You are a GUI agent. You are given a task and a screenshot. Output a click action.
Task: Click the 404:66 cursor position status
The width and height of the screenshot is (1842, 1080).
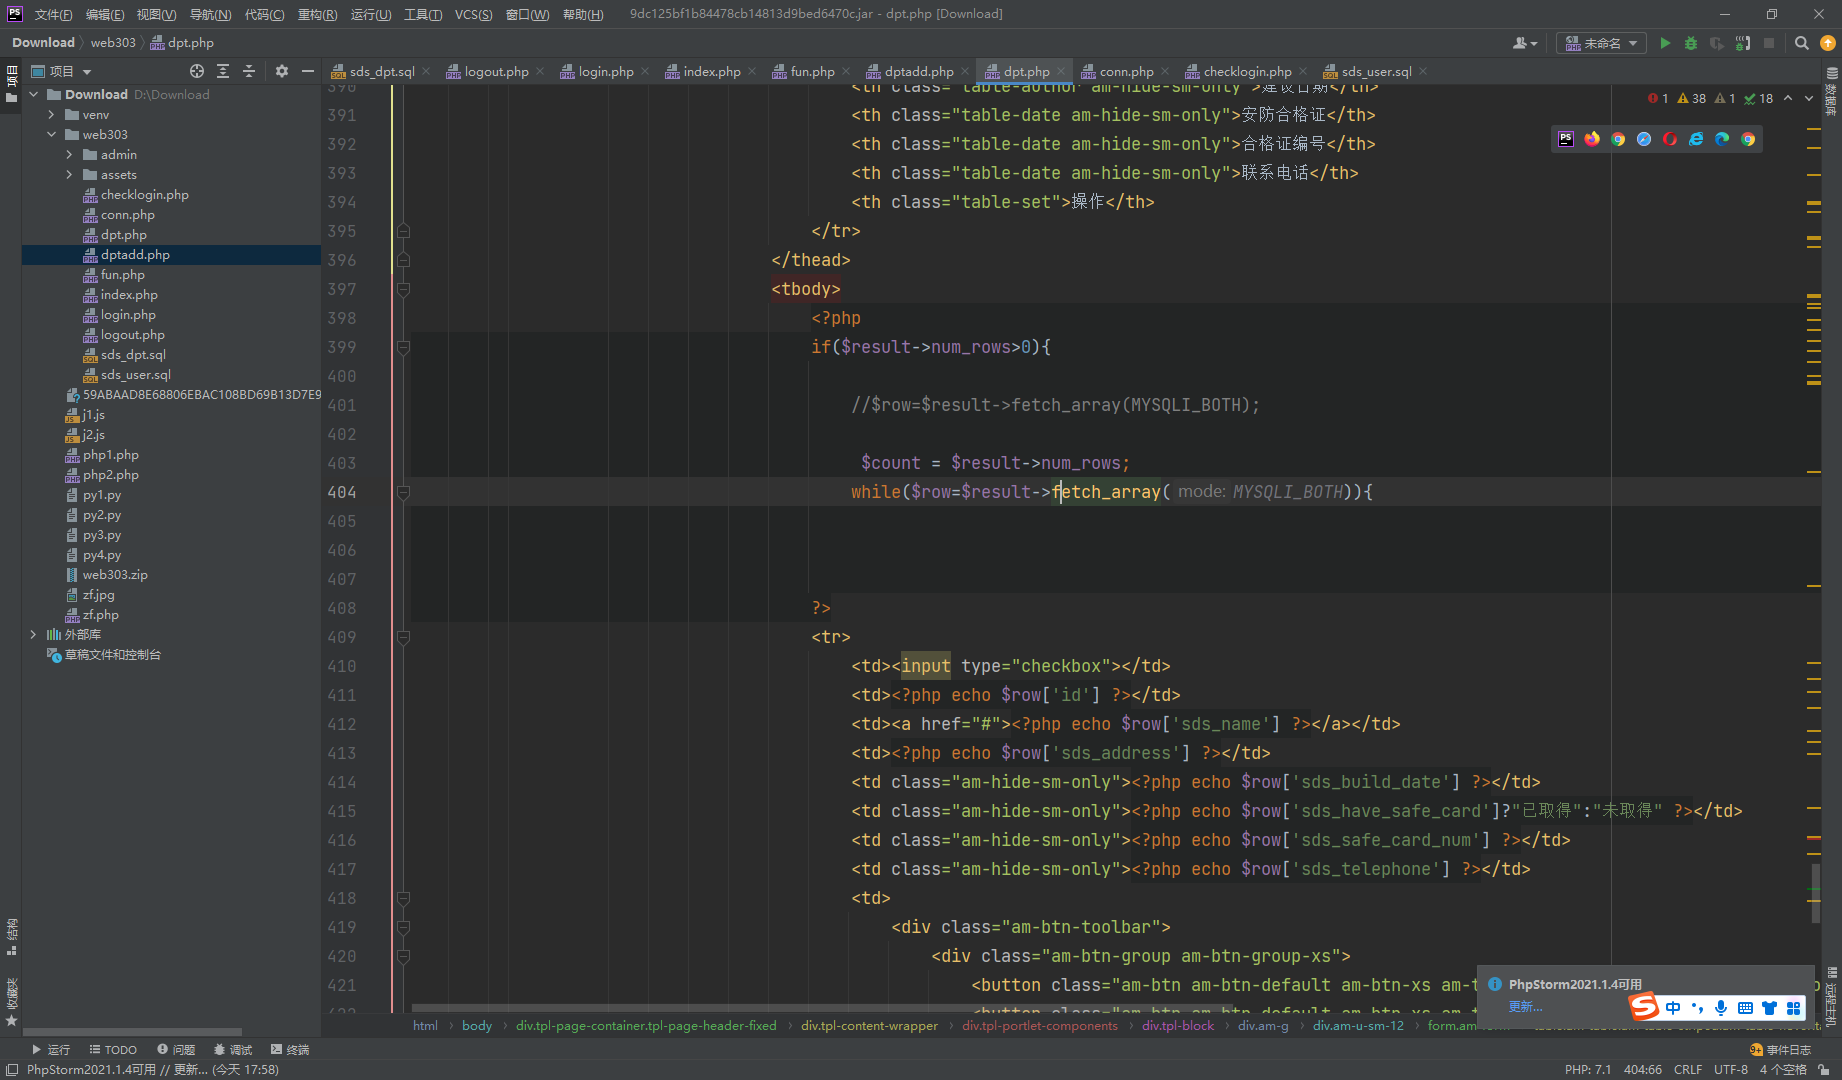[x=1643, y=1069]
